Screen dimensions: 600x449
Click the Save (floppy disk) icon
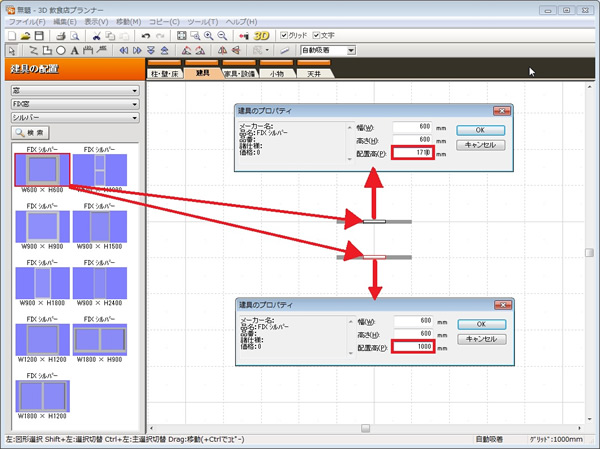pos(39,35)
